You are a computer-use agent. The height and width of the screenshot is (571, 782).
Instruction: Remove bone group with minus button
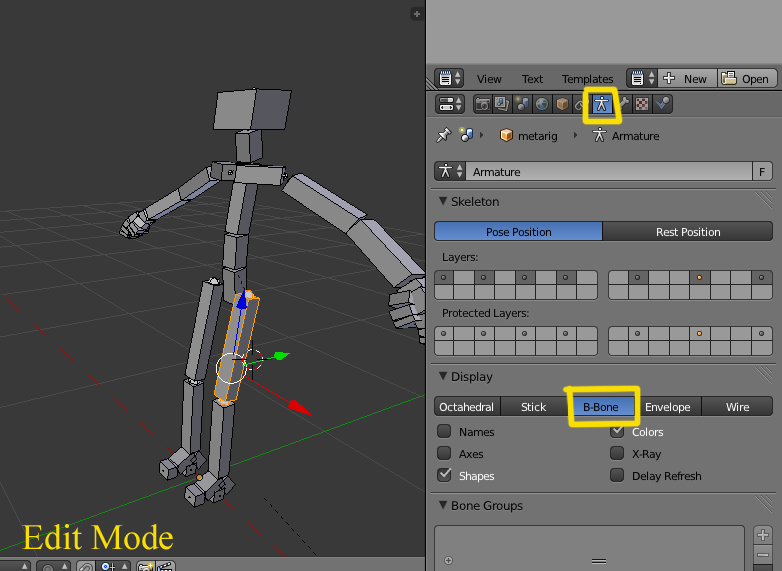(763, 555)
